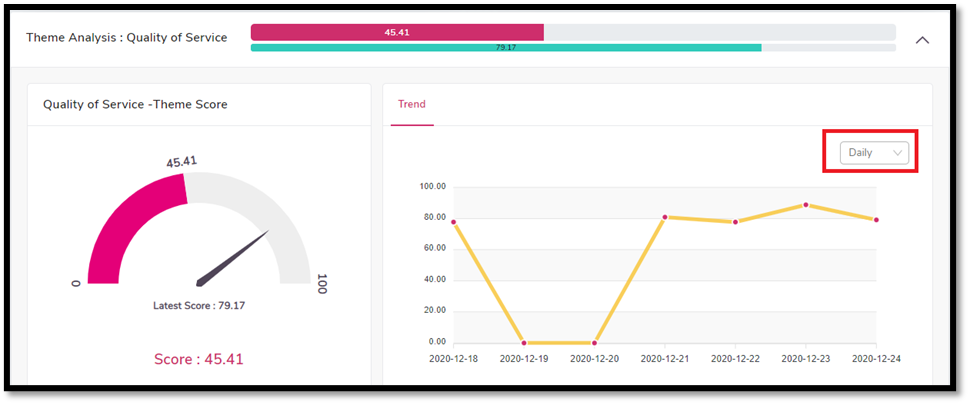The image size is (969, 404).
Task: Click the teal 79.17 progress bar
Action: (506, 48)
